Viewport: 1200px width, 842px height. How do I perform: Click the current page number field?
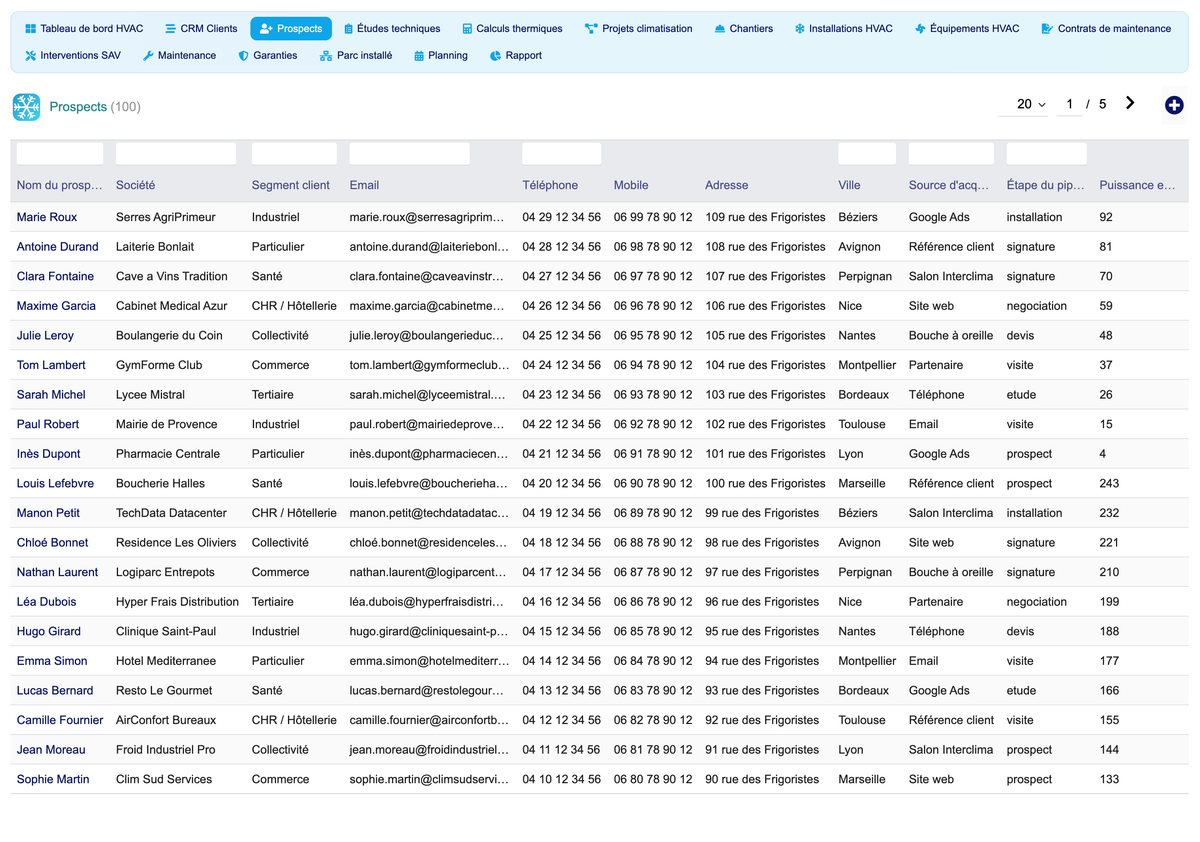[1070, 104]
